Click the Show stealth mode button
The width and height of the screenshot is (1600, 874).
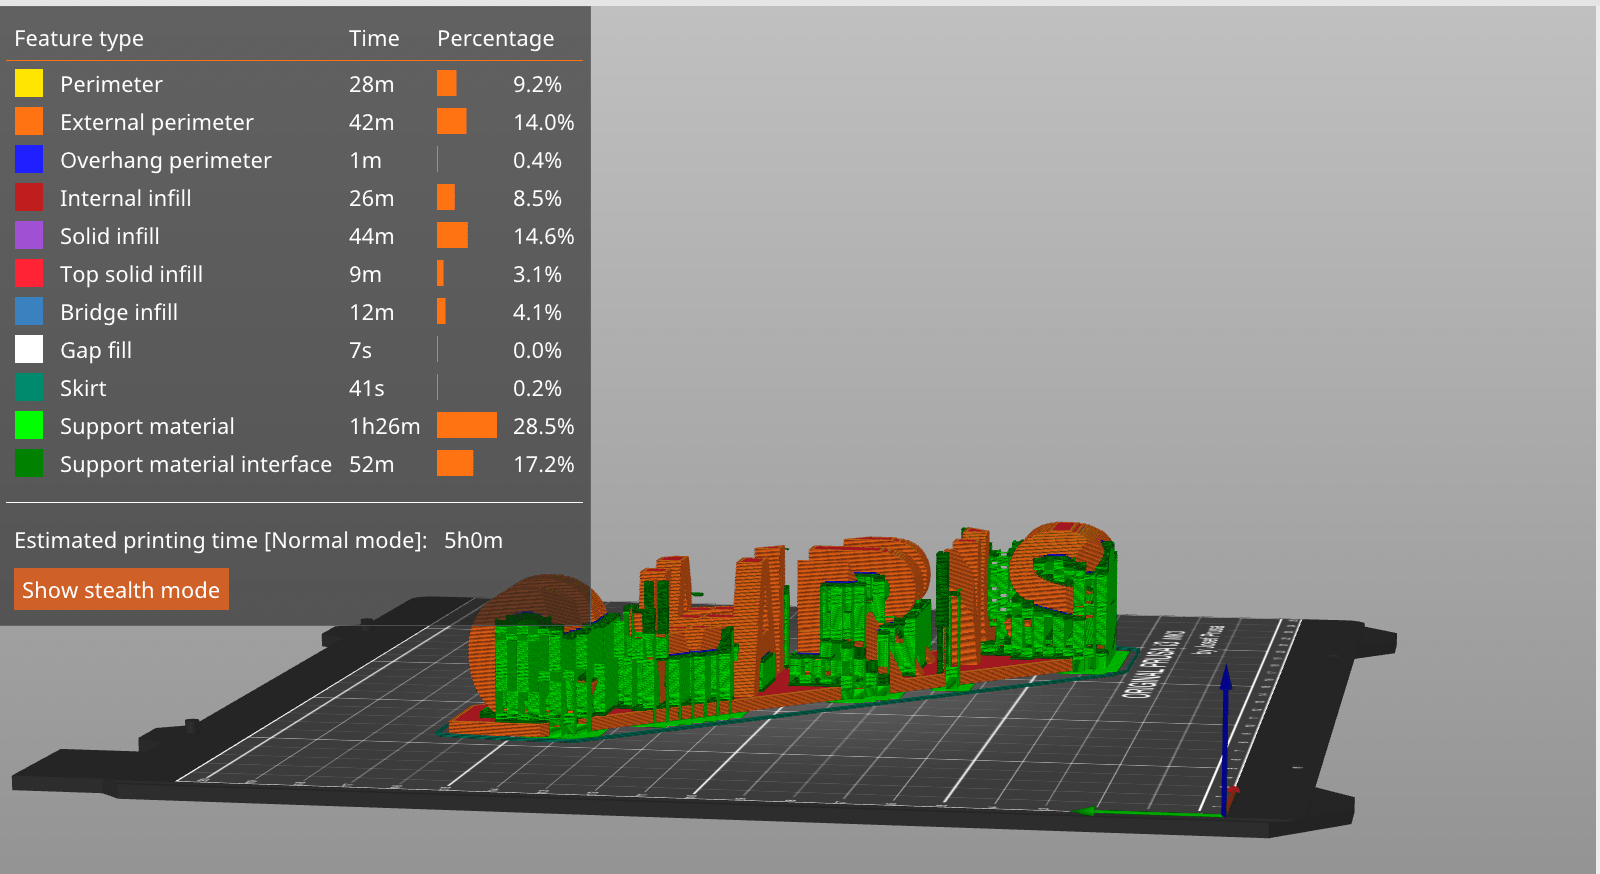coord(121,590)
